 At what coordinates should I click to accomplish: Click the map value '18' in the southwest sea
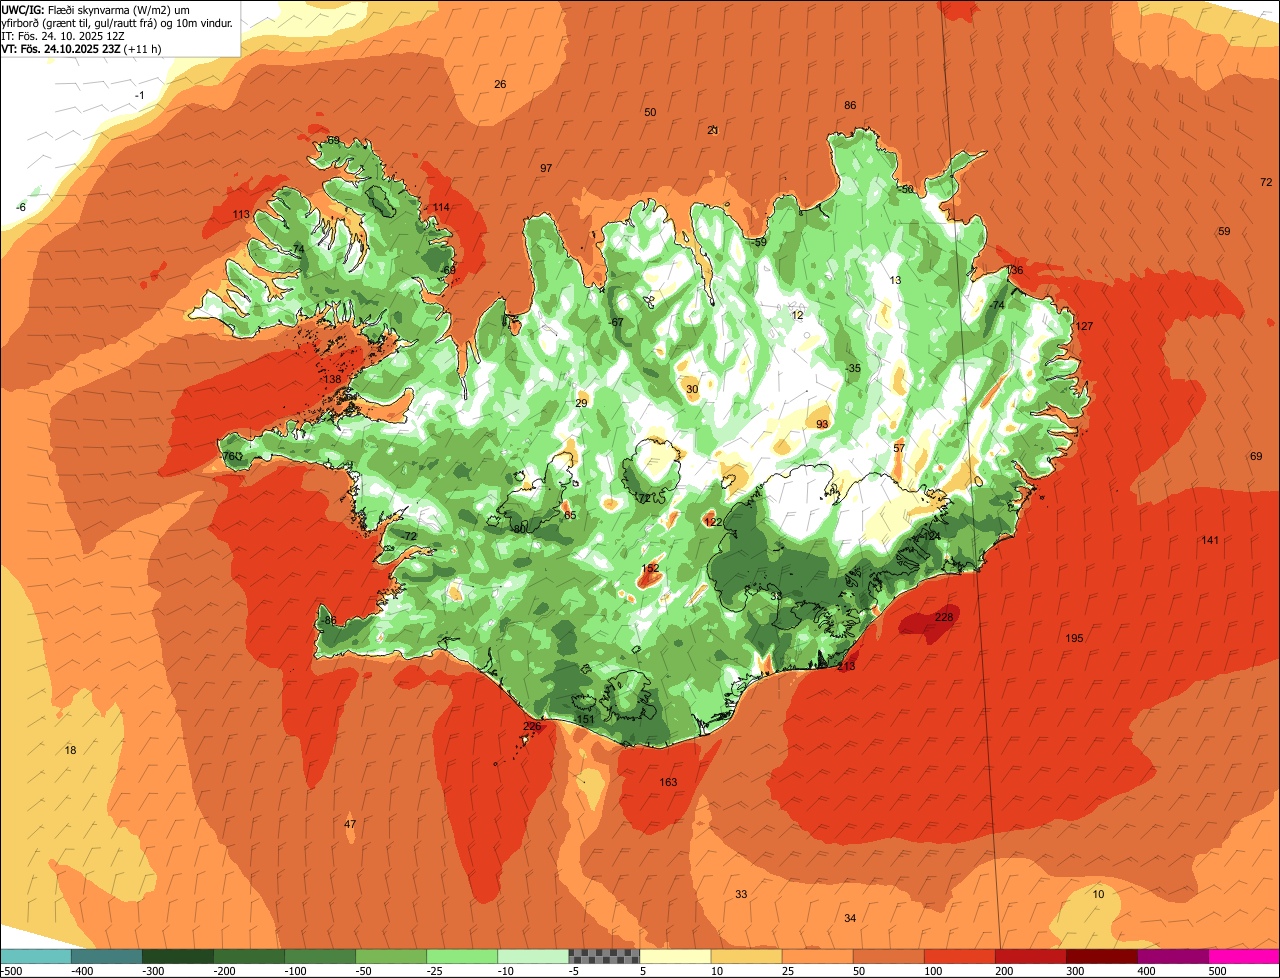coord(70,750)
